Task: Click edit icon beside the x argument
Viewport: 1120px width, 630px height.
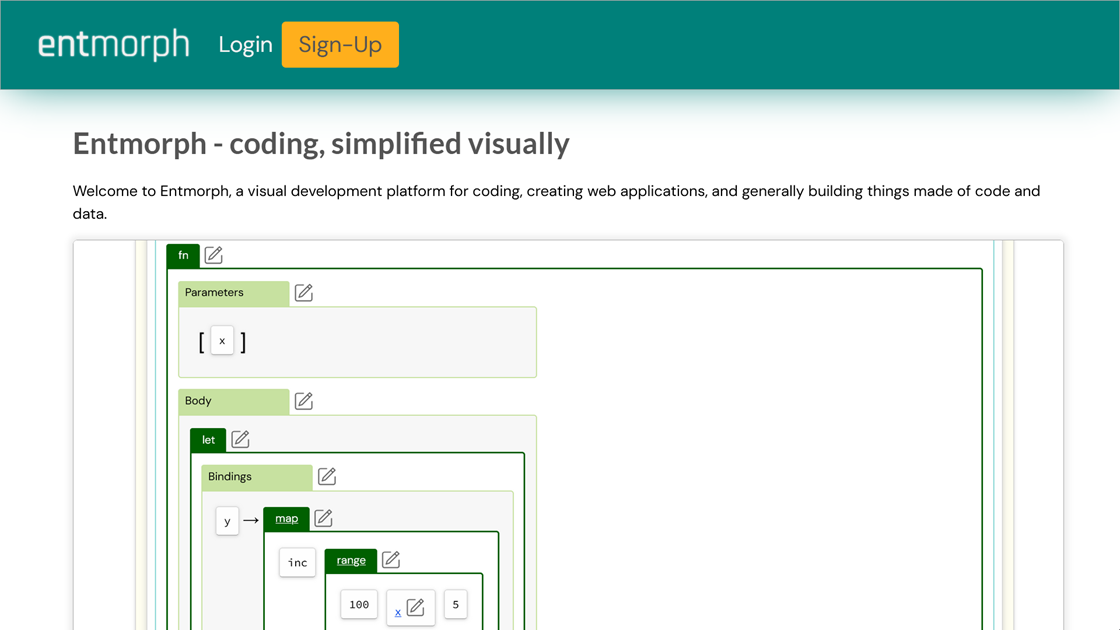Action: tap(415, 607)
